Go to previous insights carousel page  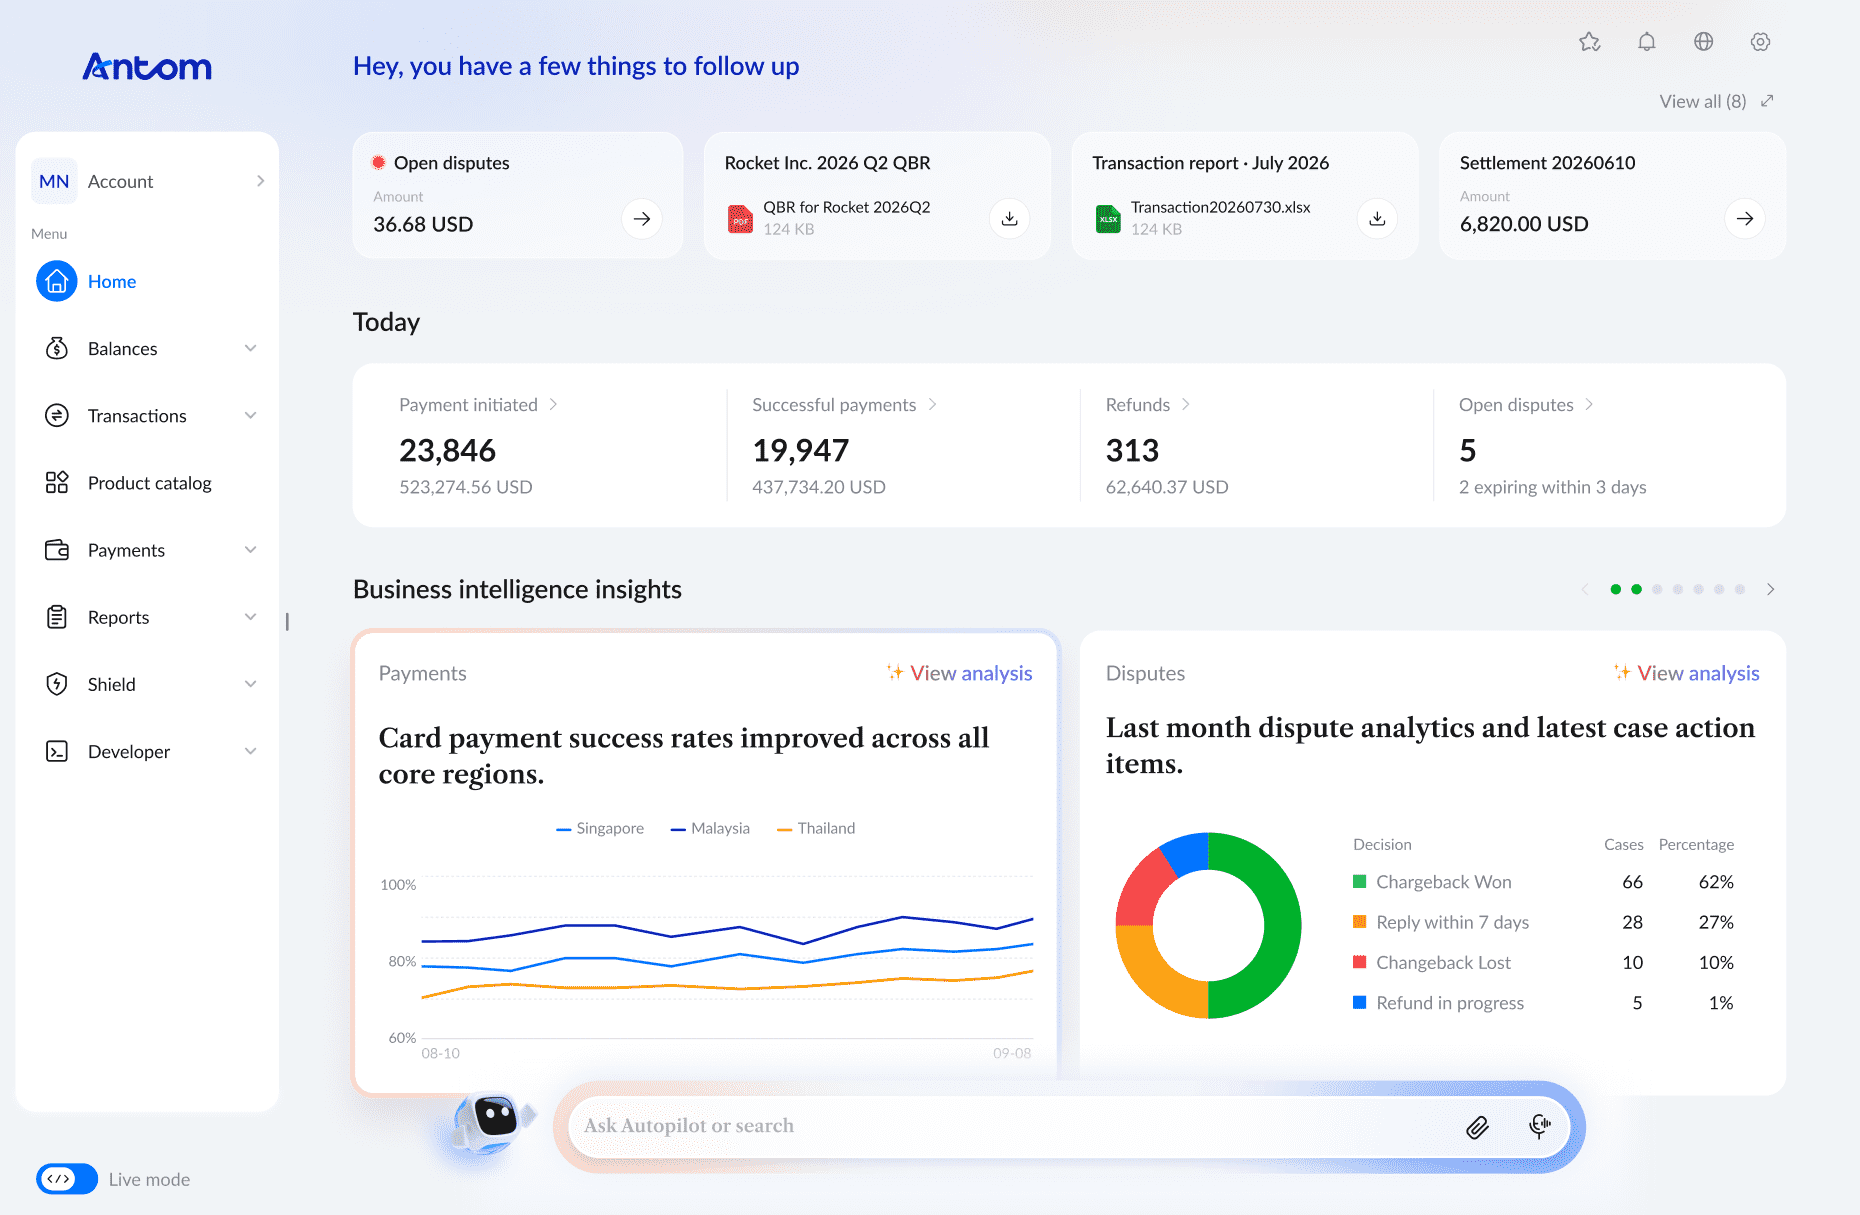point(1585,589)
